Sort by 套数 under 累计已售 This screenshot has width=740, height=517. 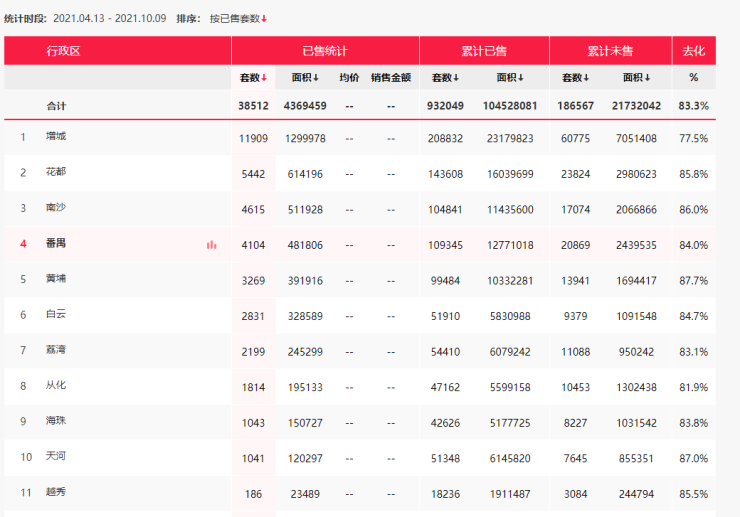(445, 78)
